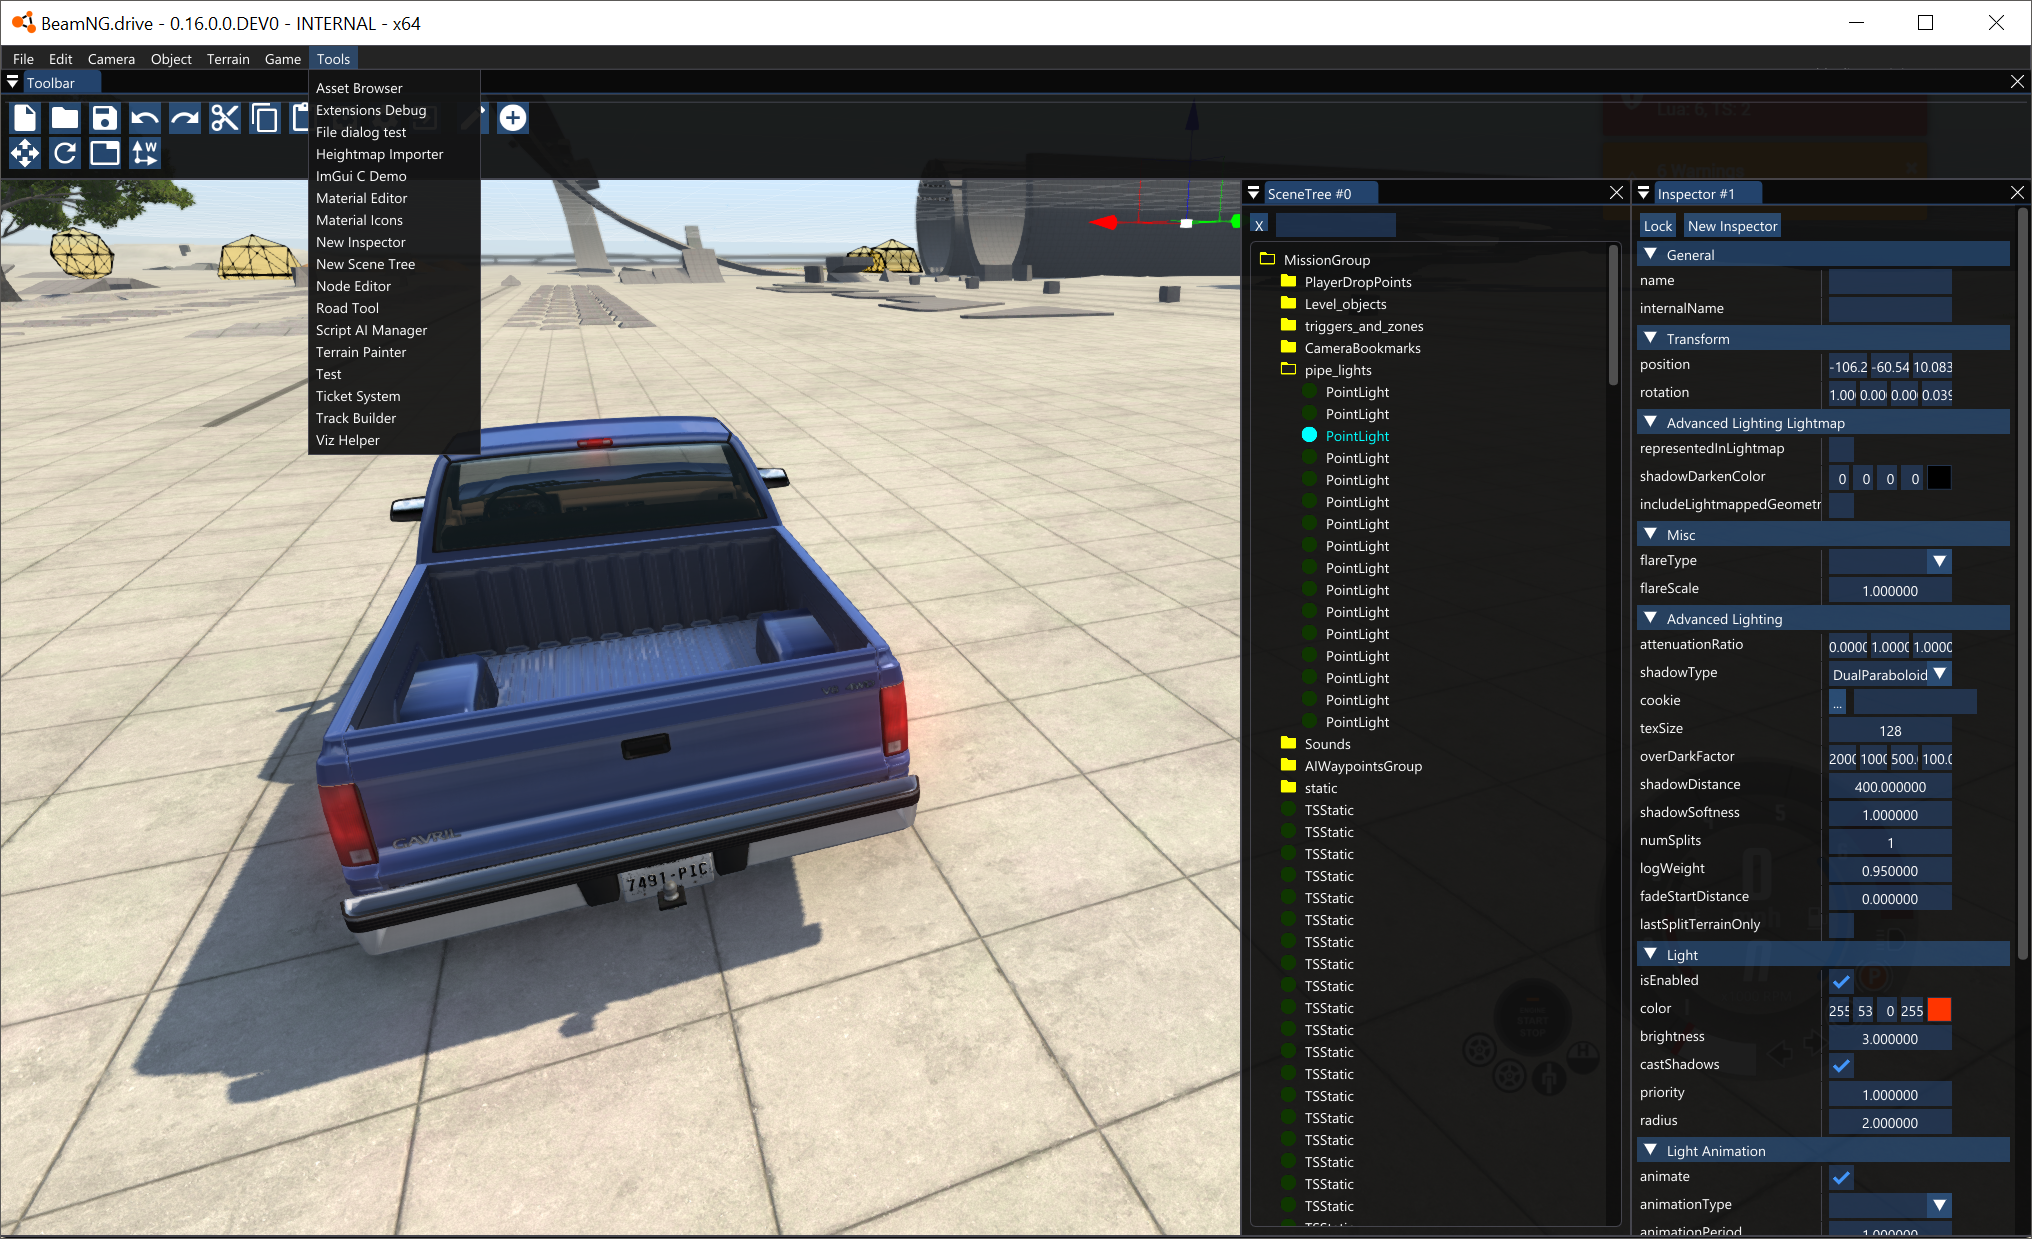Open the shadowDarkenColor black swatch
This screenshot has width=2032, height=1239.
[1939, 478]
